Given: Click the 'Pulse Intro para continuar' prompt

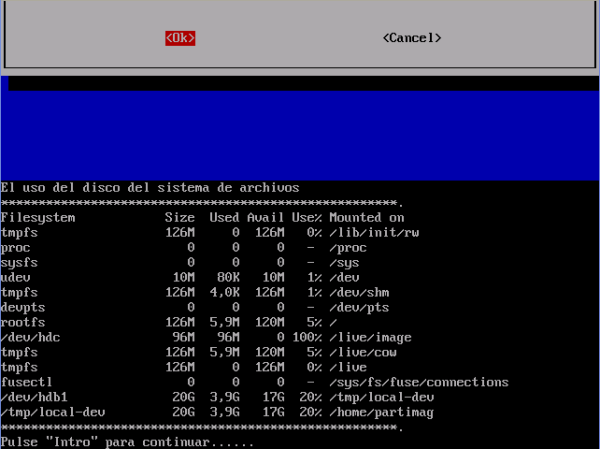Looking at the screenshot, I should click(x=127, y=441).
